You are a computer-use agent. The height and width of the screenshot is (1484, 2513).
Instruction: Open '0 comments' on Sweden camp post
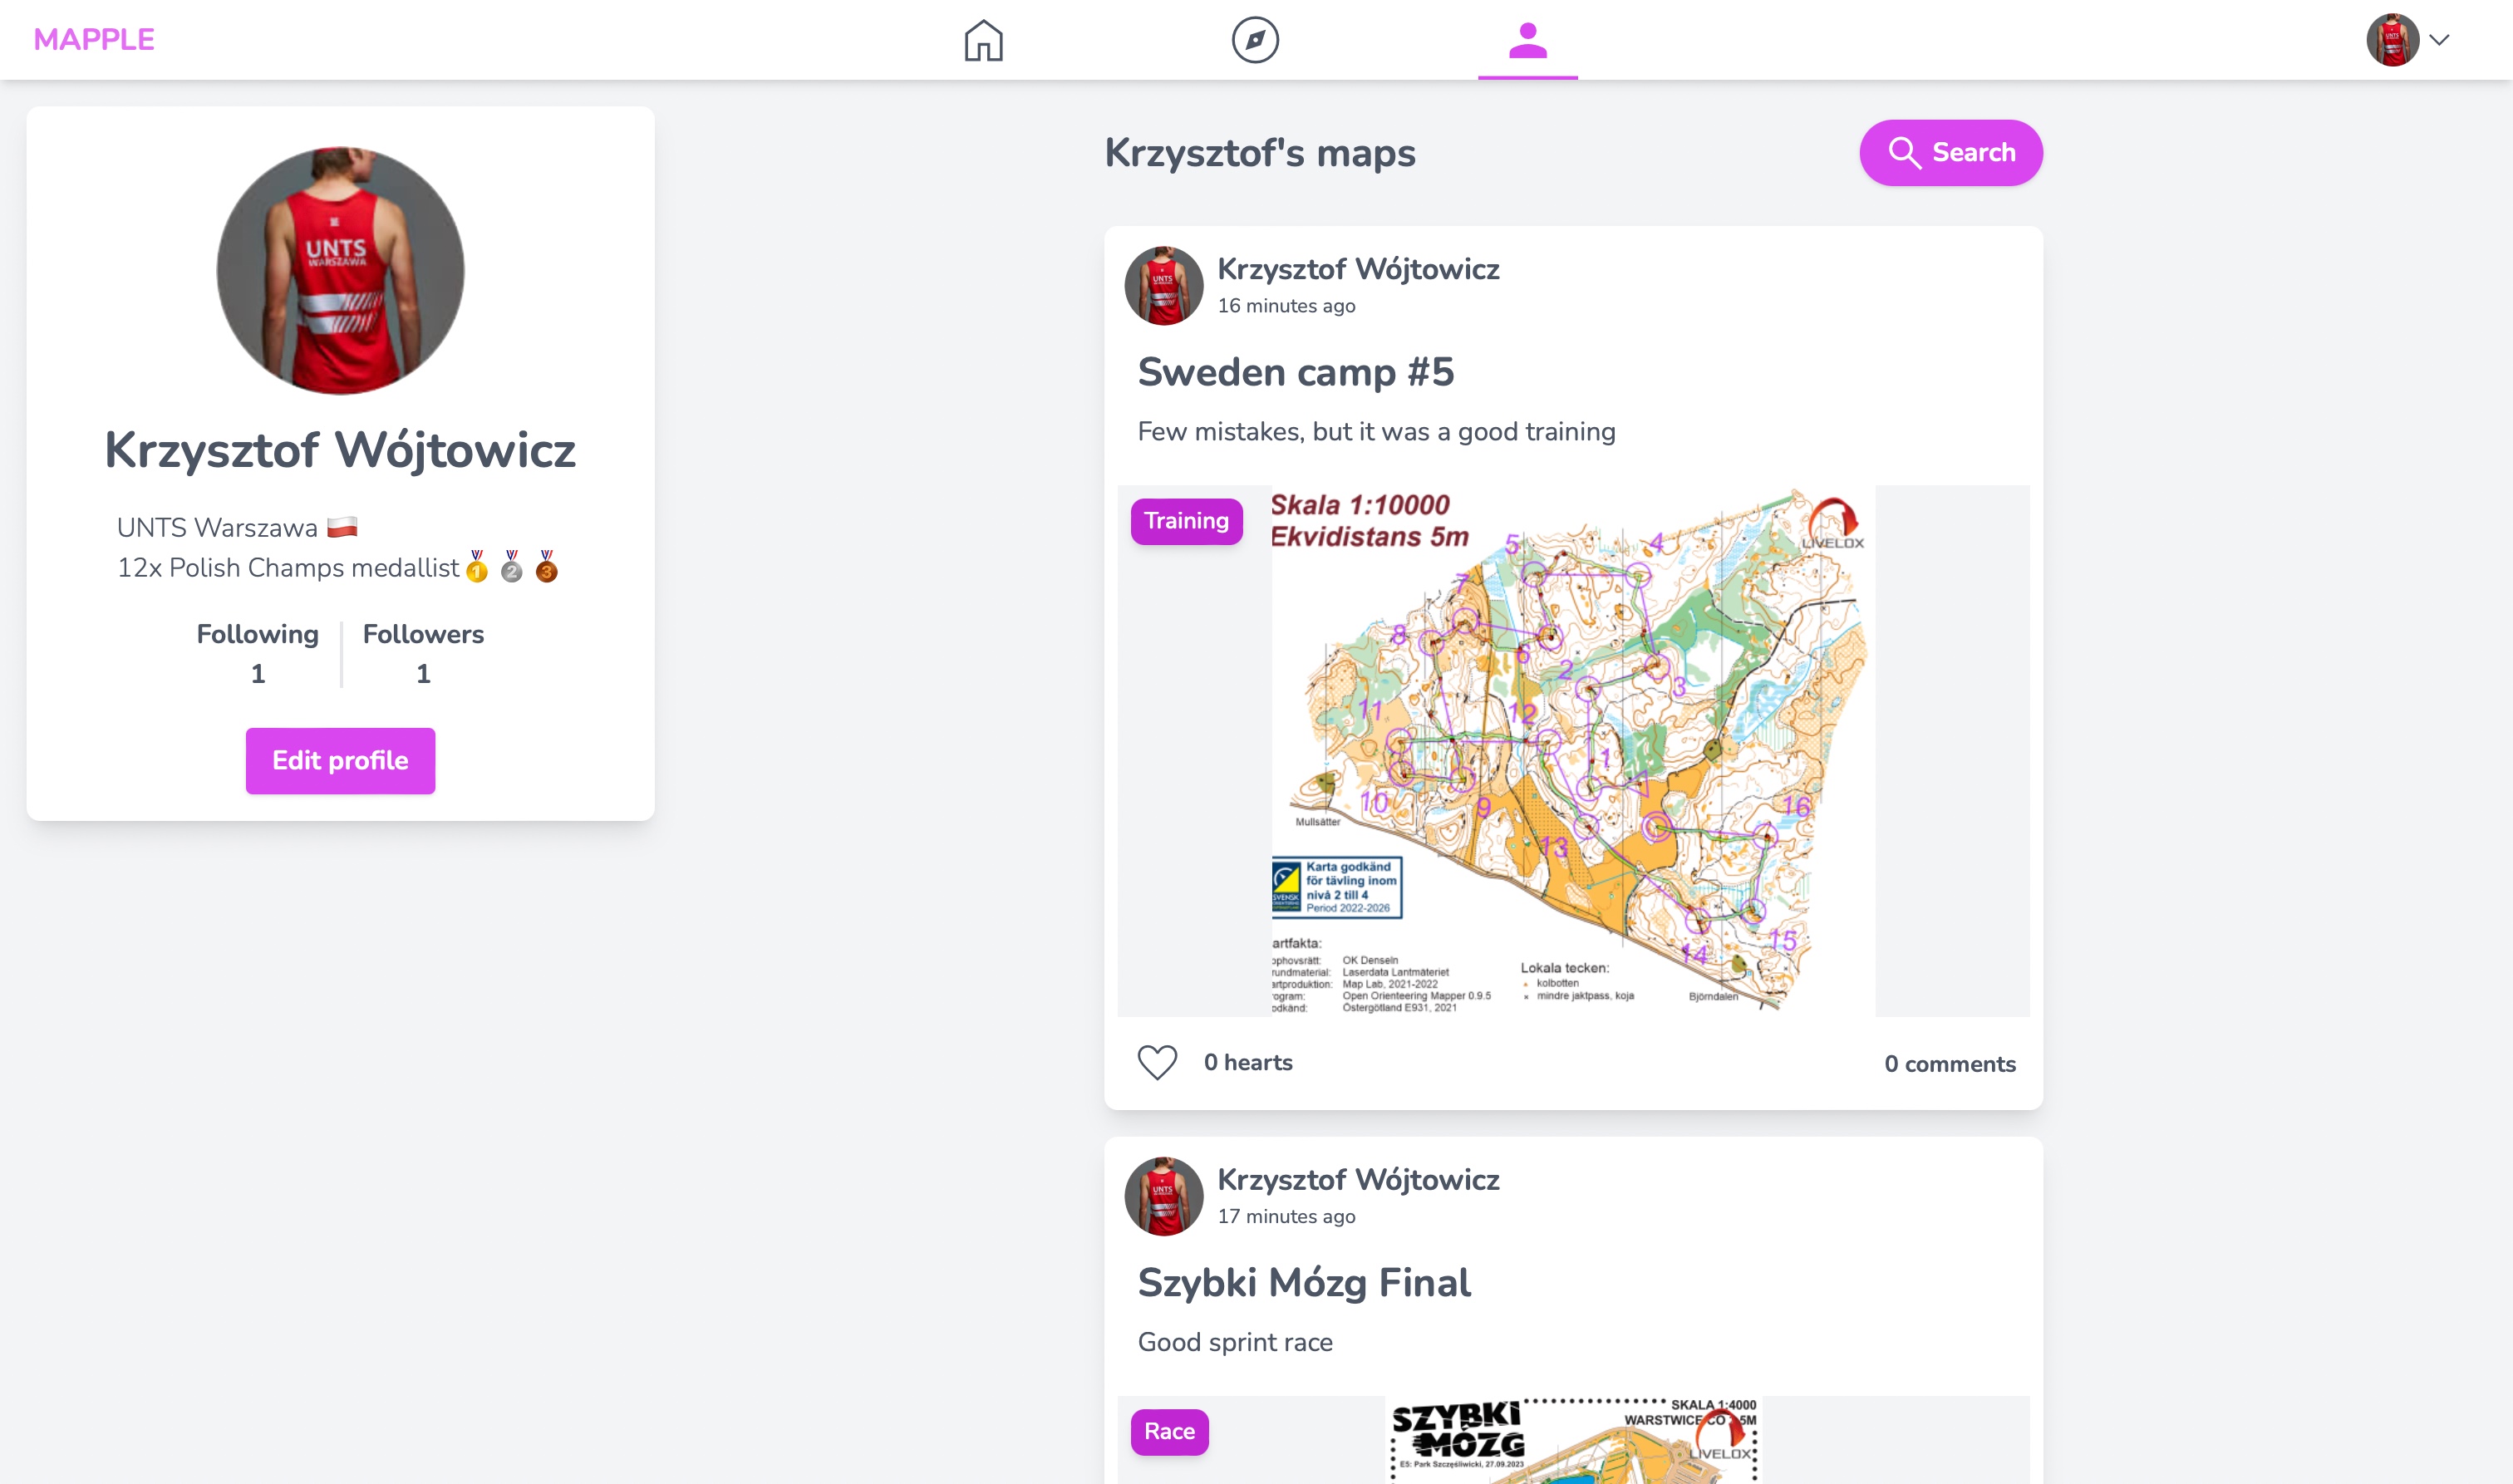pyautogui.click(x=1949, y=1064)
